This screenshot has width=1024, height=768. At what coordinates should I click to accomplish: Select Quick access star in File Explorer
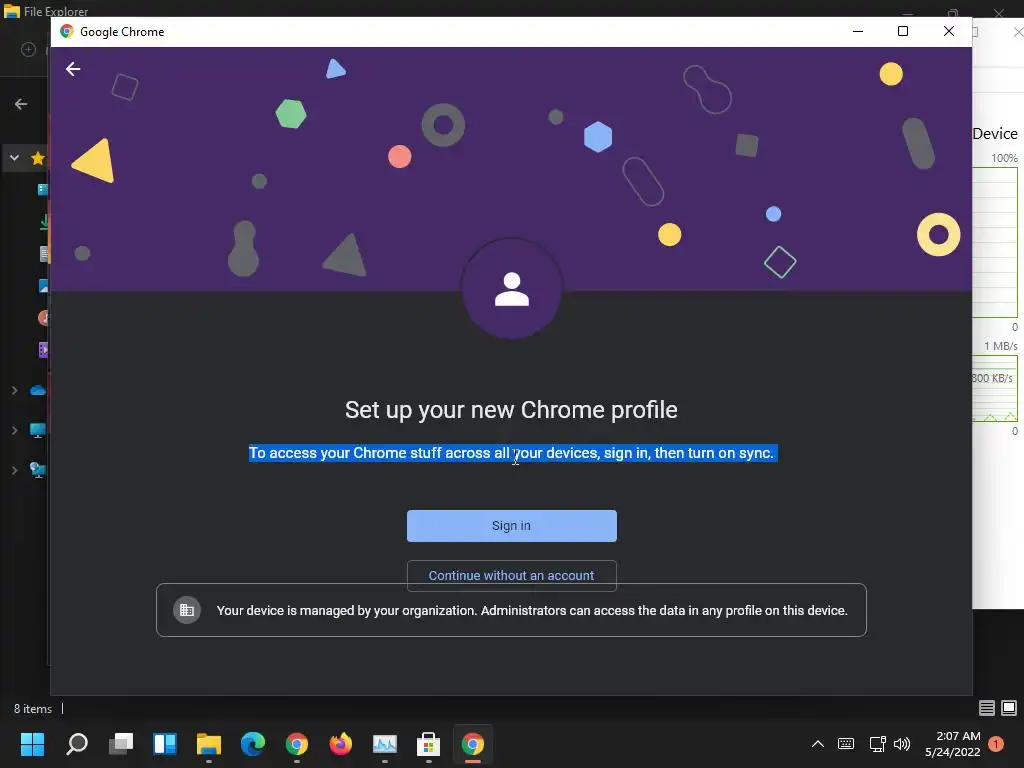coord(38,158)
